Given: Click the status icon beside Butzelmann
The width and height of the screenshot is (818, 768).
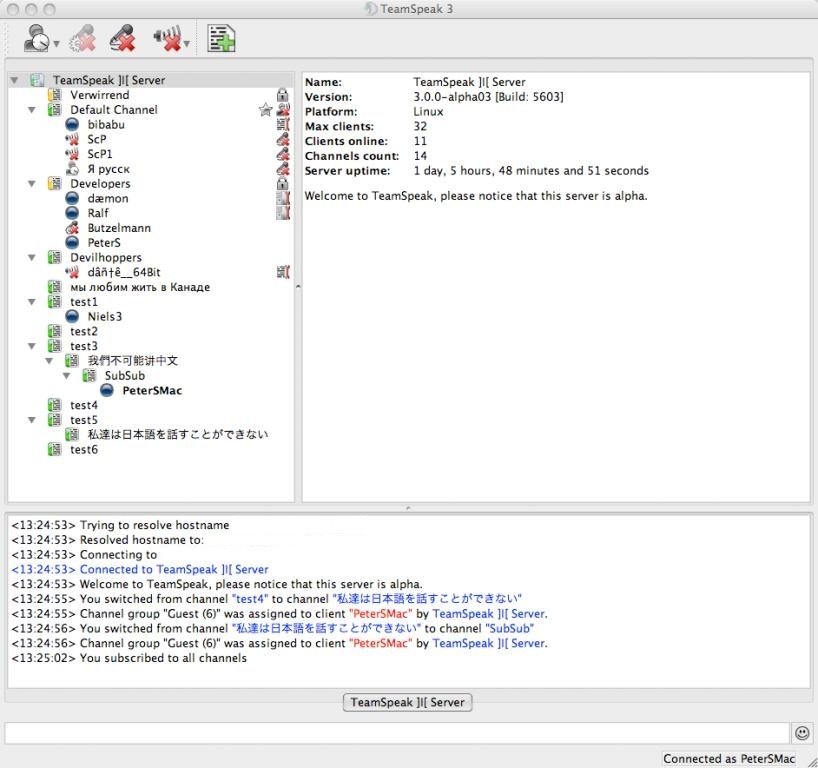Looking at the screenshot, I should tap(72, 228).
